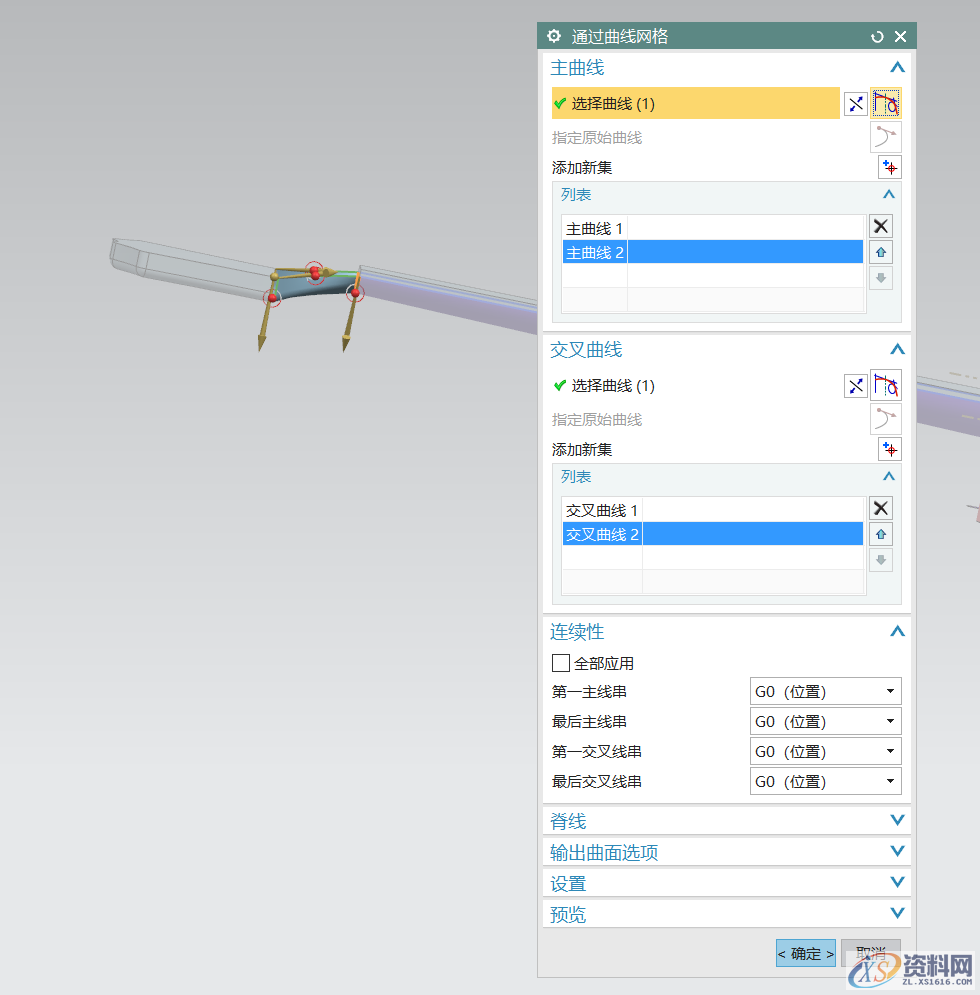
Task: Open the selection dialog icon beside 主曲线 选择曲线
Action: (x=855, y=103)
